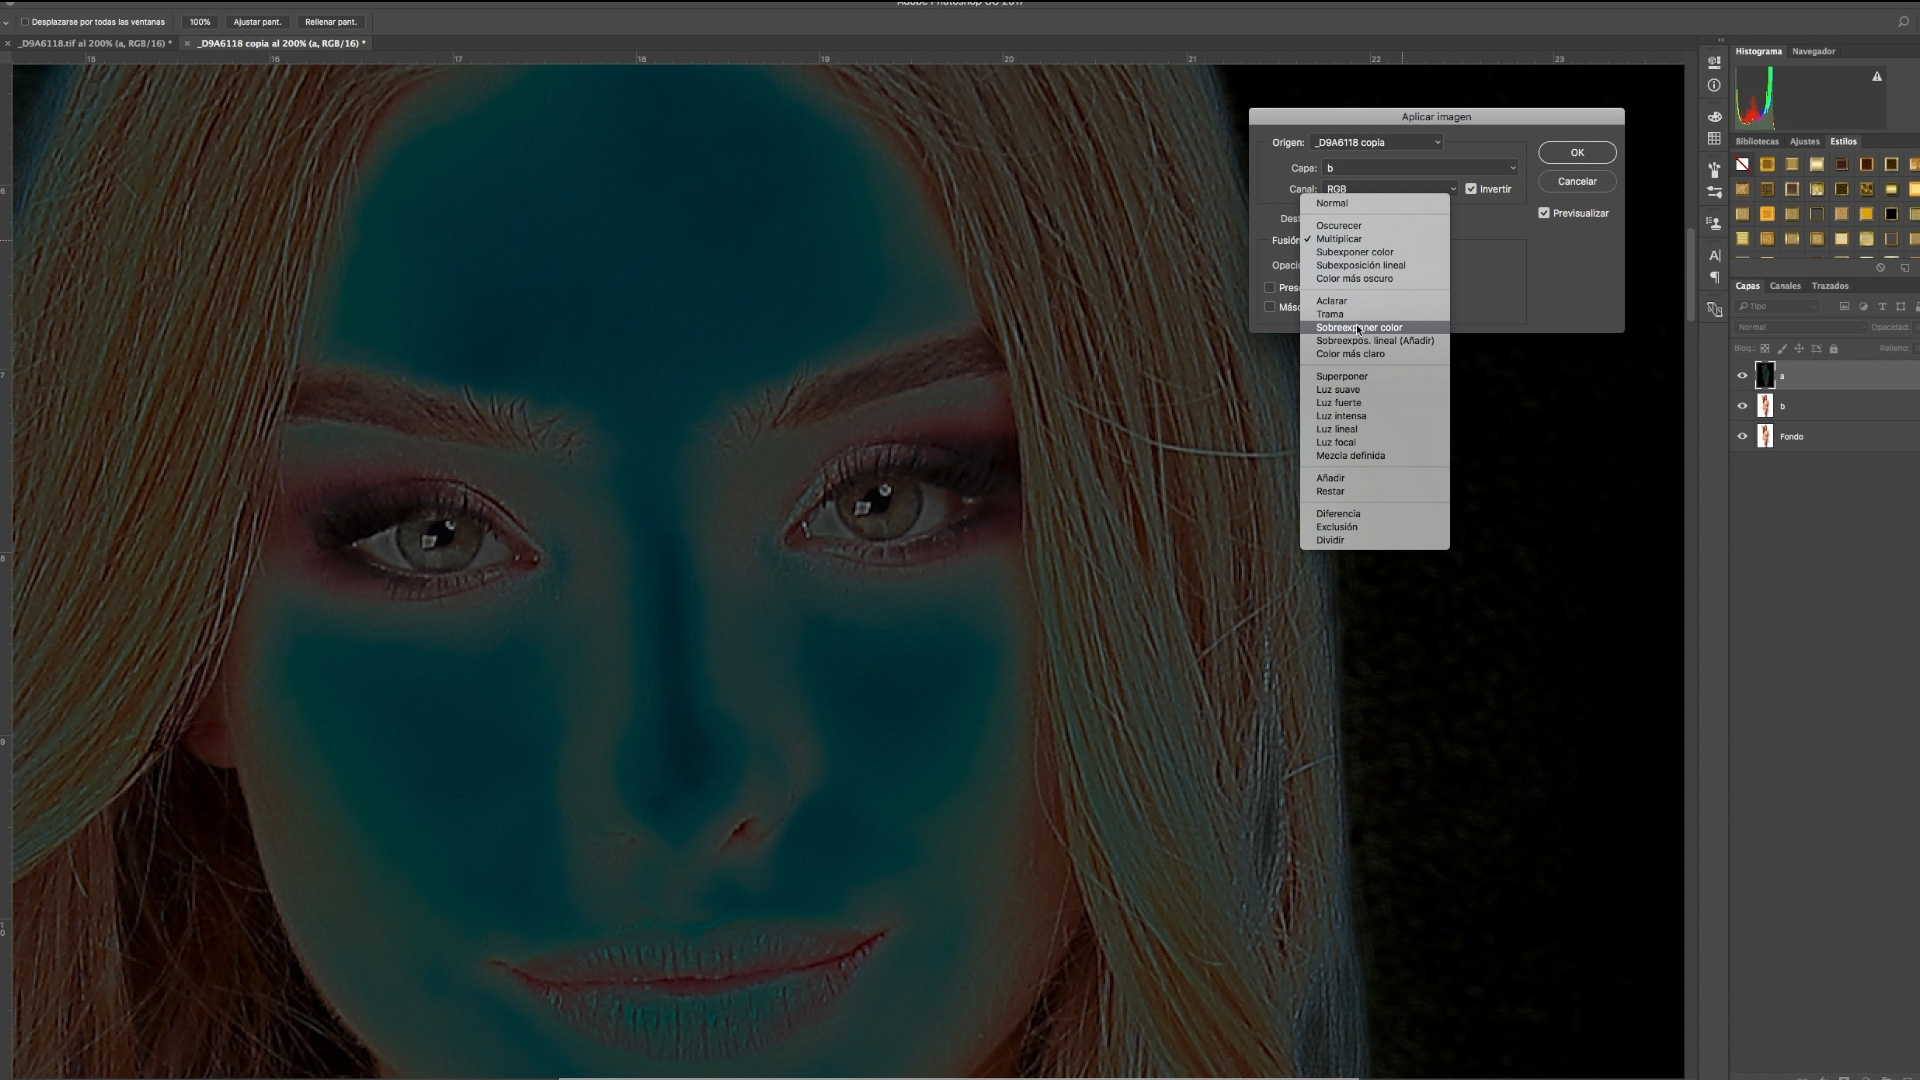1920x1080 pixels.
Task: Lock all padlock icon in Capas
Action: (1833, 348)
